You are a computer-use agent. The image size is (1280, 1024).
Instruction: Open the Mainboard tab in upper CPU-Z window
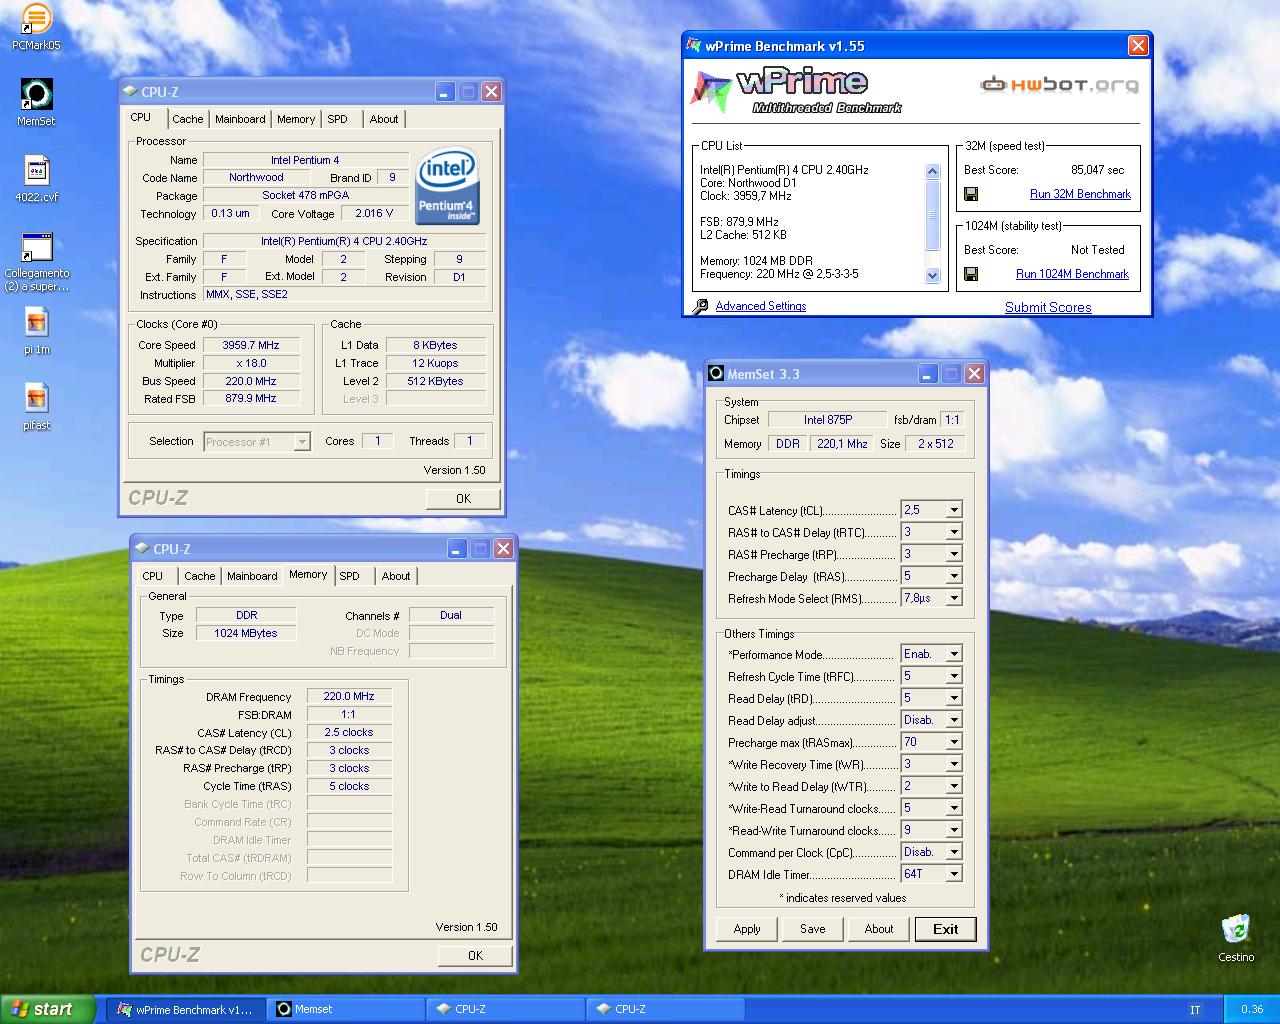[x=240, y=119]
